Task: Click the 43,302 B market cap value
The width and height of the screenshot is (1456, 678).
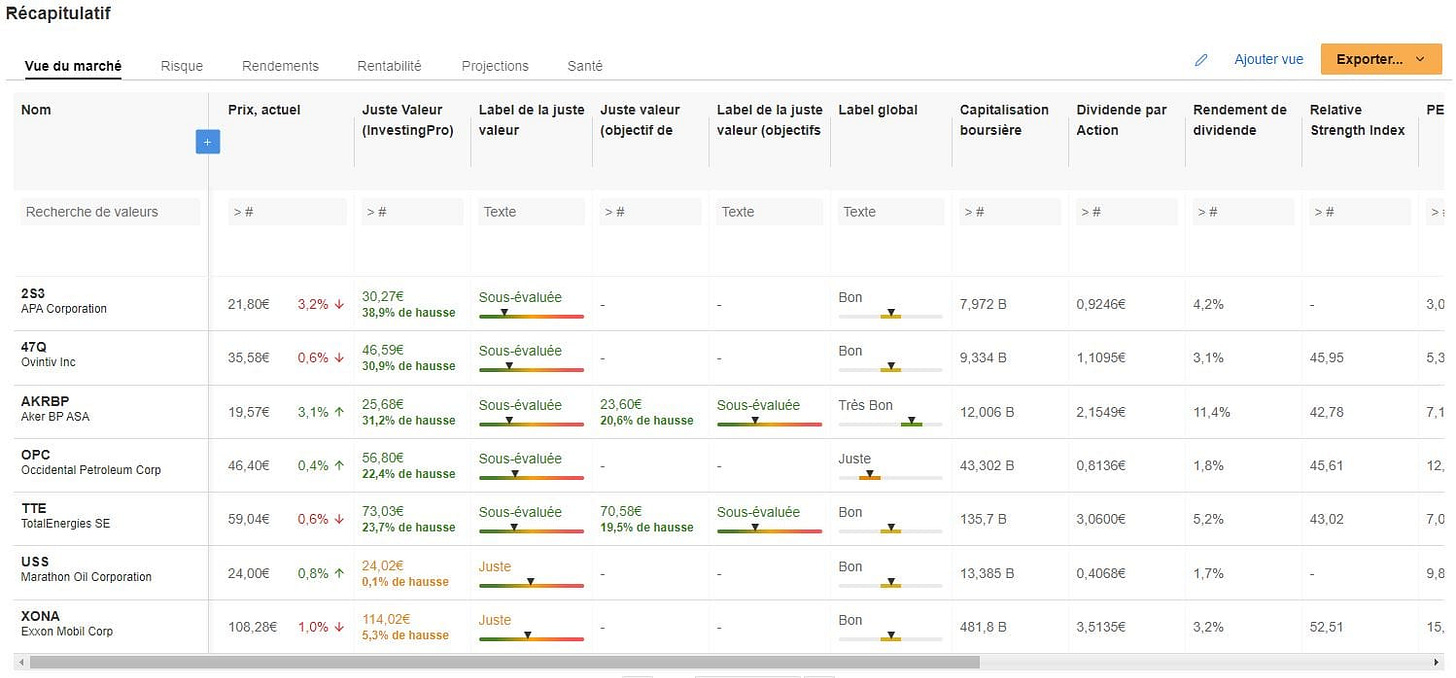Action: tap(987, 465)
